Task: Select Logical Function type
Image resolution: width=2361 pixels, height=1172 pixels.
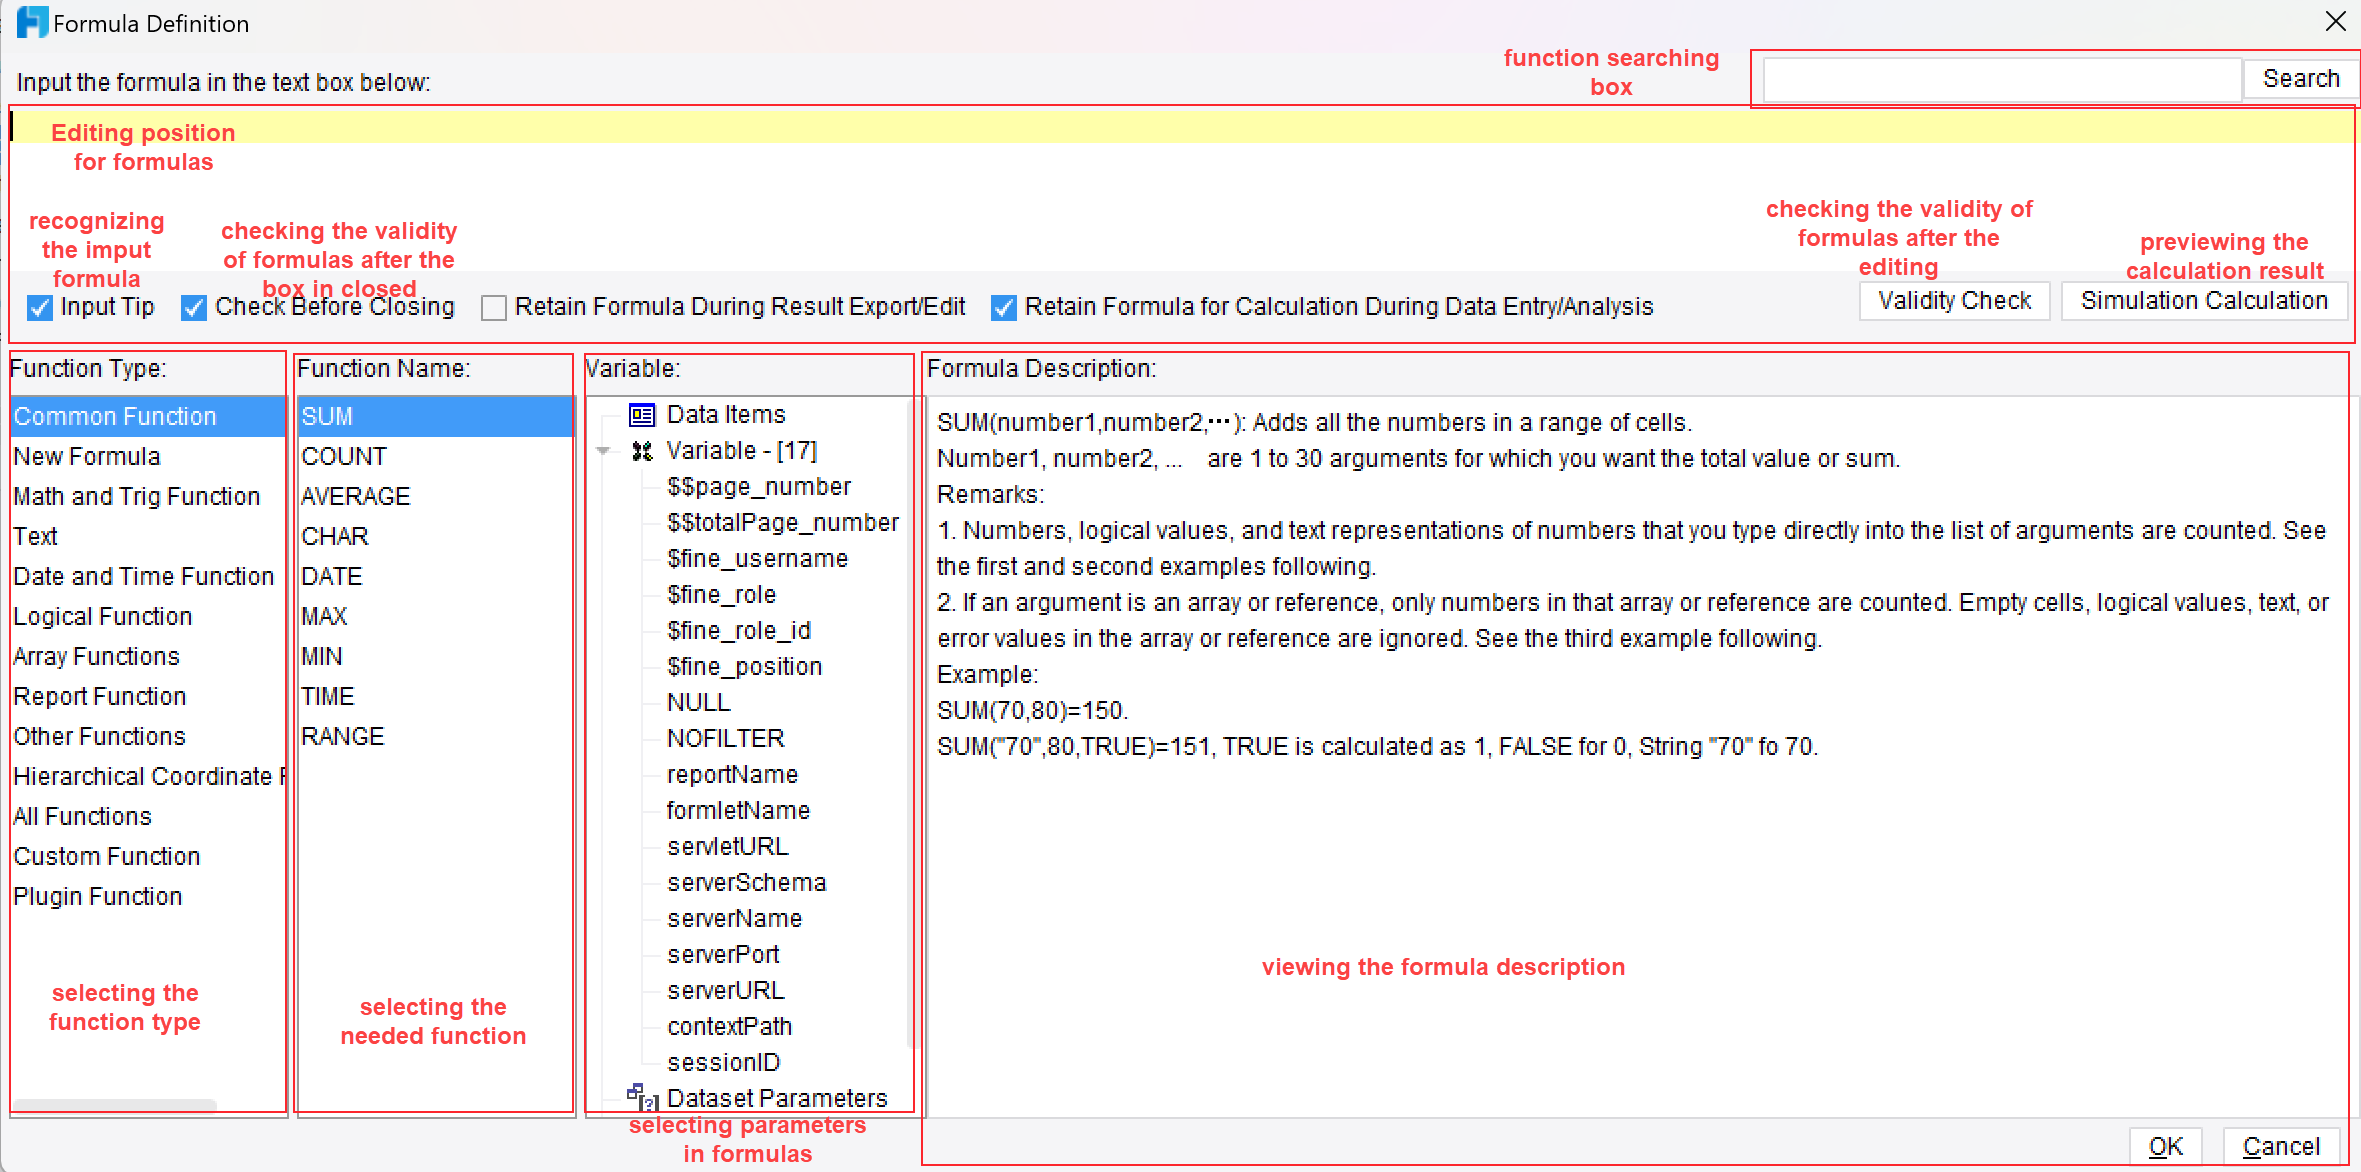Action: click(x=148, y=616)
